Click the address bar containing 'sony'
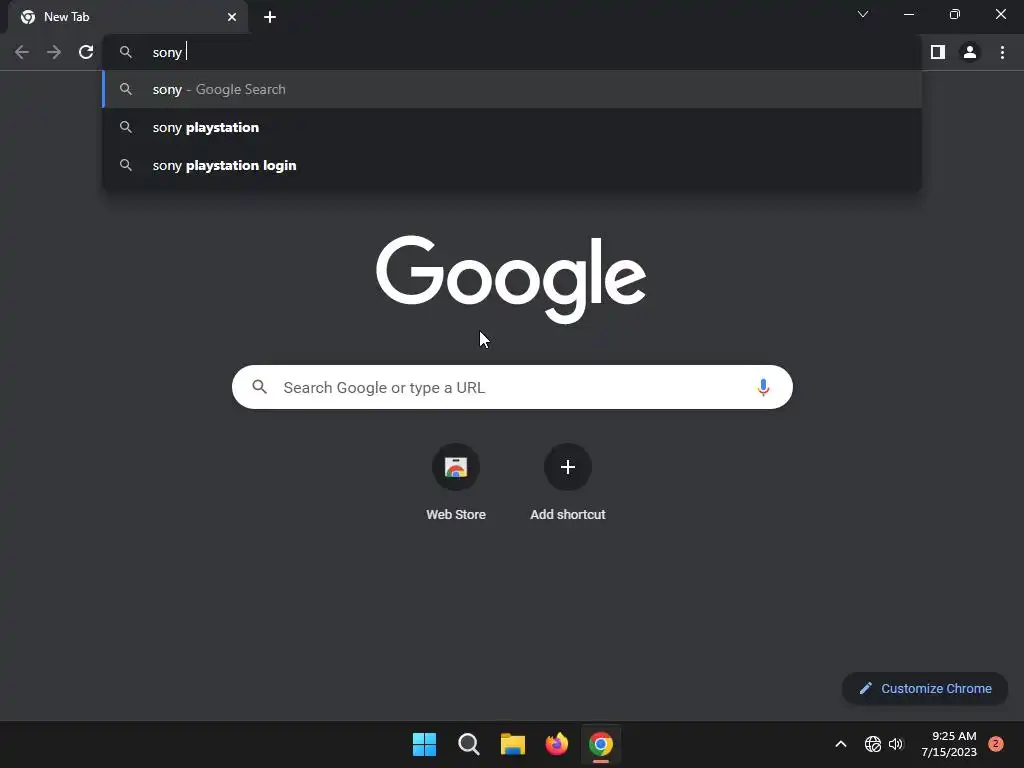Screen dimensions: 1024x768 tap(512, 52)
